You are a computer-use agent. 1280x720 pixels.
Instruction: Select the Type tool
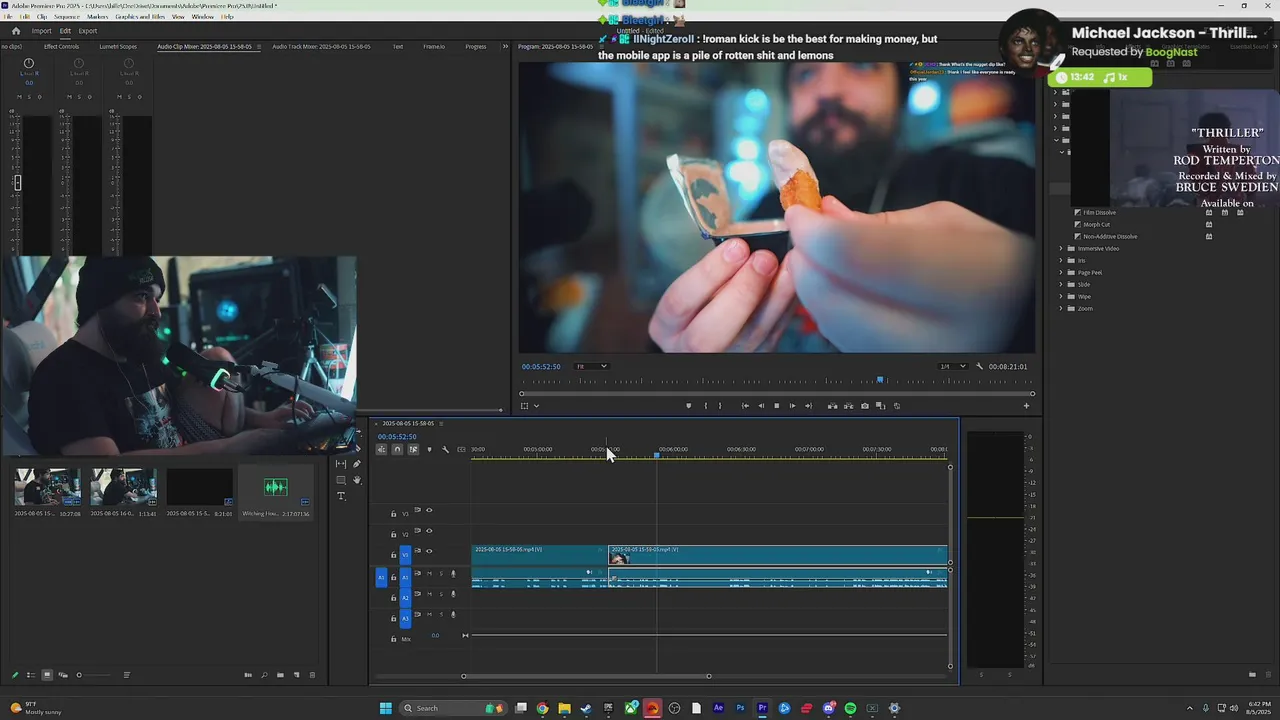click(341, 496)
